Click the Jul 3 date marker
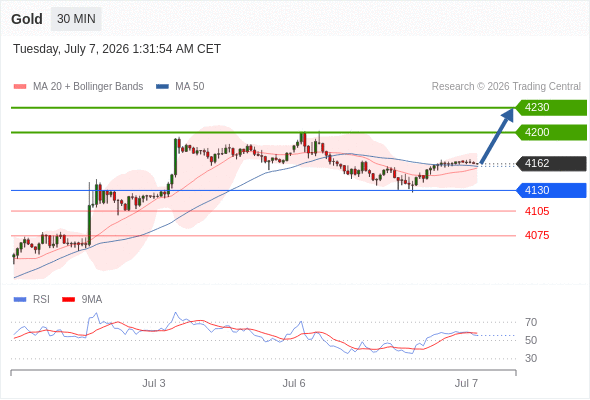The image size is (590, 400). tap(154, 383)
